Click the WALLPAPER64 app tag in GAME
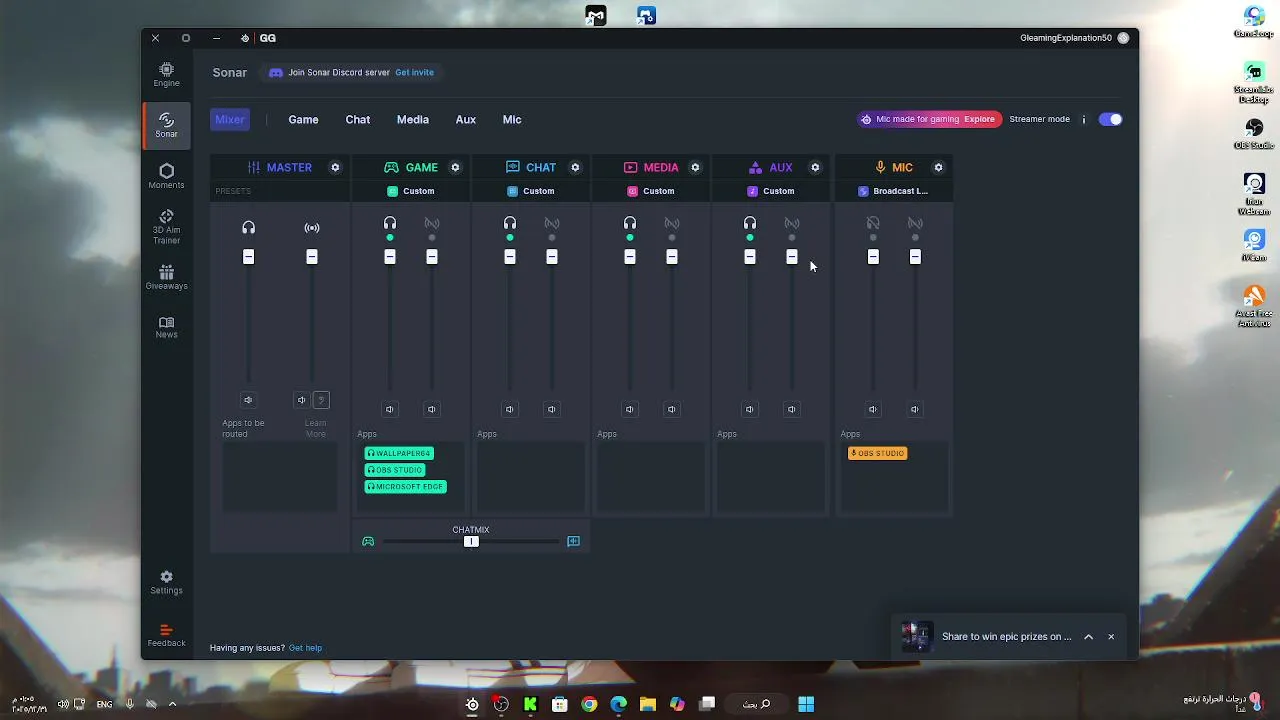The width and height of the screenshot is (1280, 720). pyautogui.click(x=399, y=453)
